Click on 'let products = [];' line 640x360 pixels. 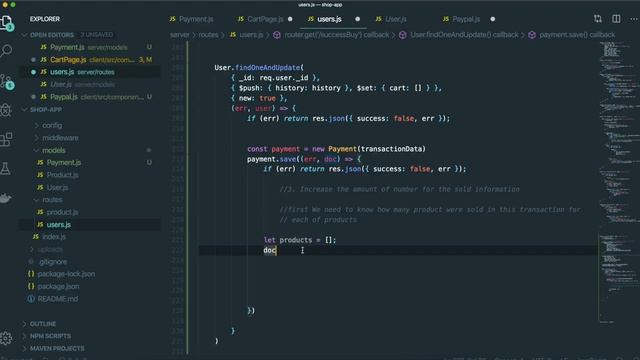[x=300, y=240]
